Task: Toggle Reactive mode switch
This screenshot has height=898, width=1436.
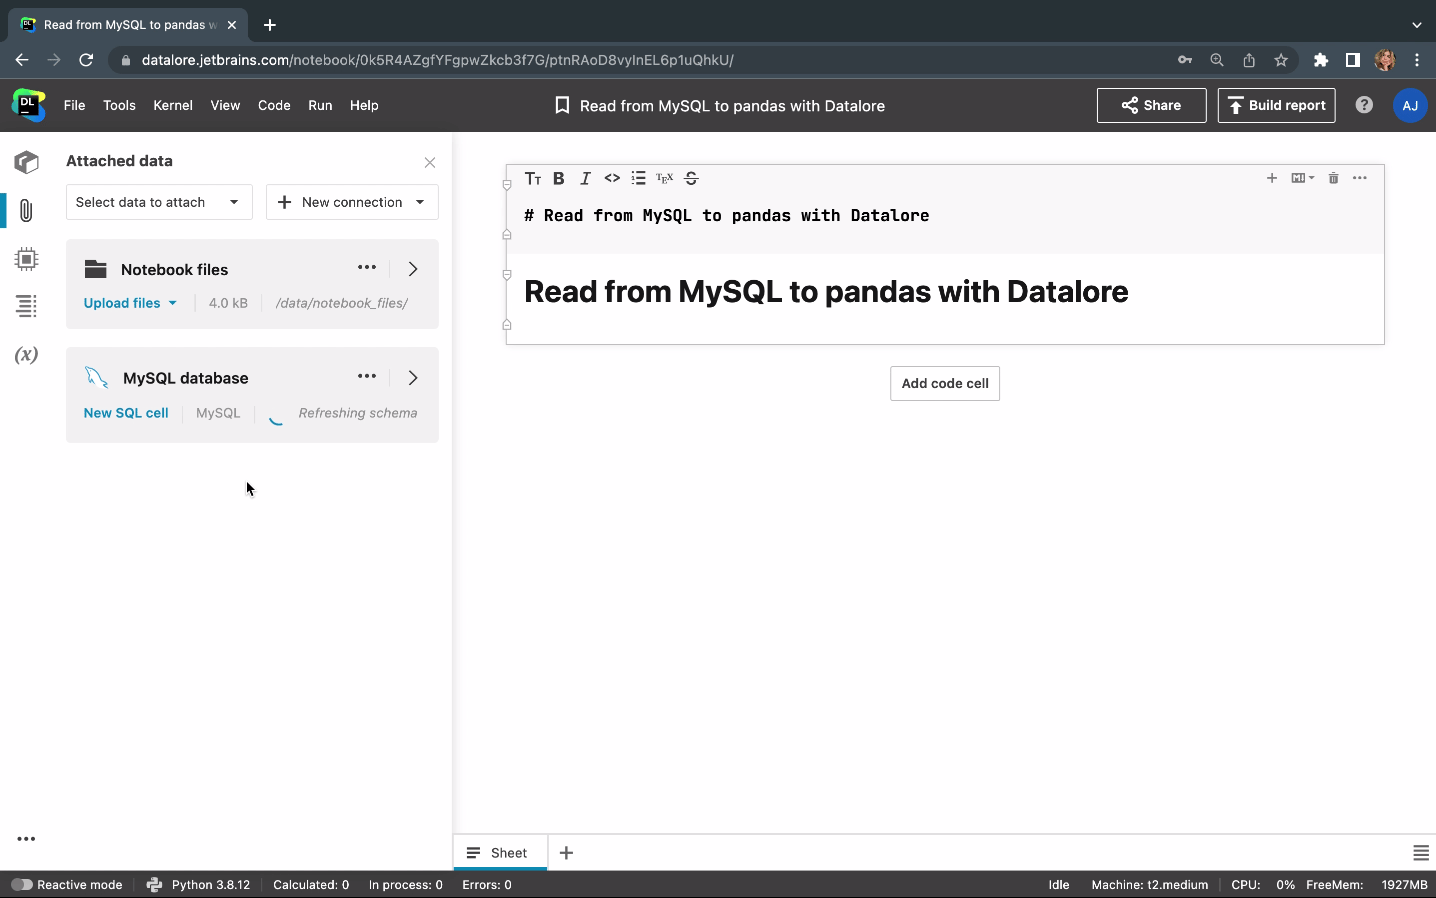Action: point(22,885)
